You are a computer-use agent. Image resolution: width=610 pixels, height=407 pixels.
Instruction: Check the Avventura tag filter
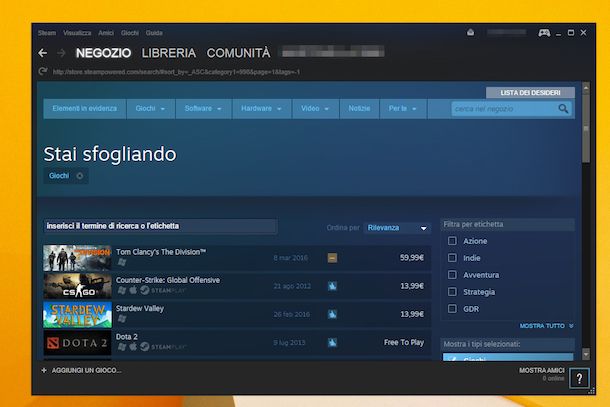click(x=452, y=275)
